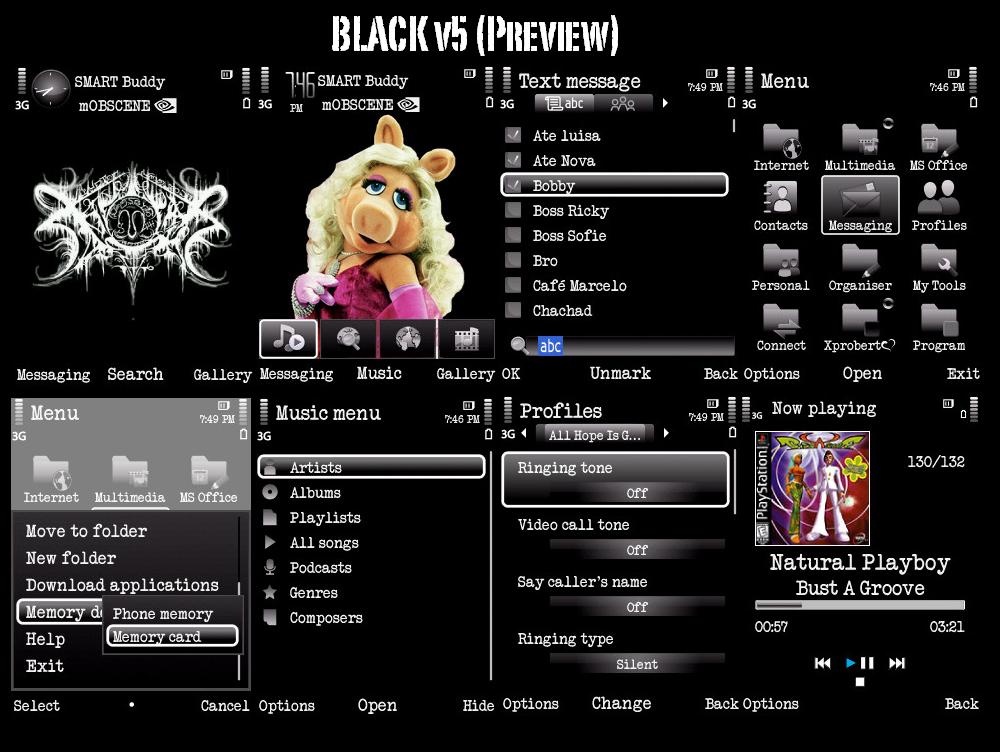Screen dimensions: 1000x752
Task: Click Exit softkey under main Menu
Action: tap(962, 373)
